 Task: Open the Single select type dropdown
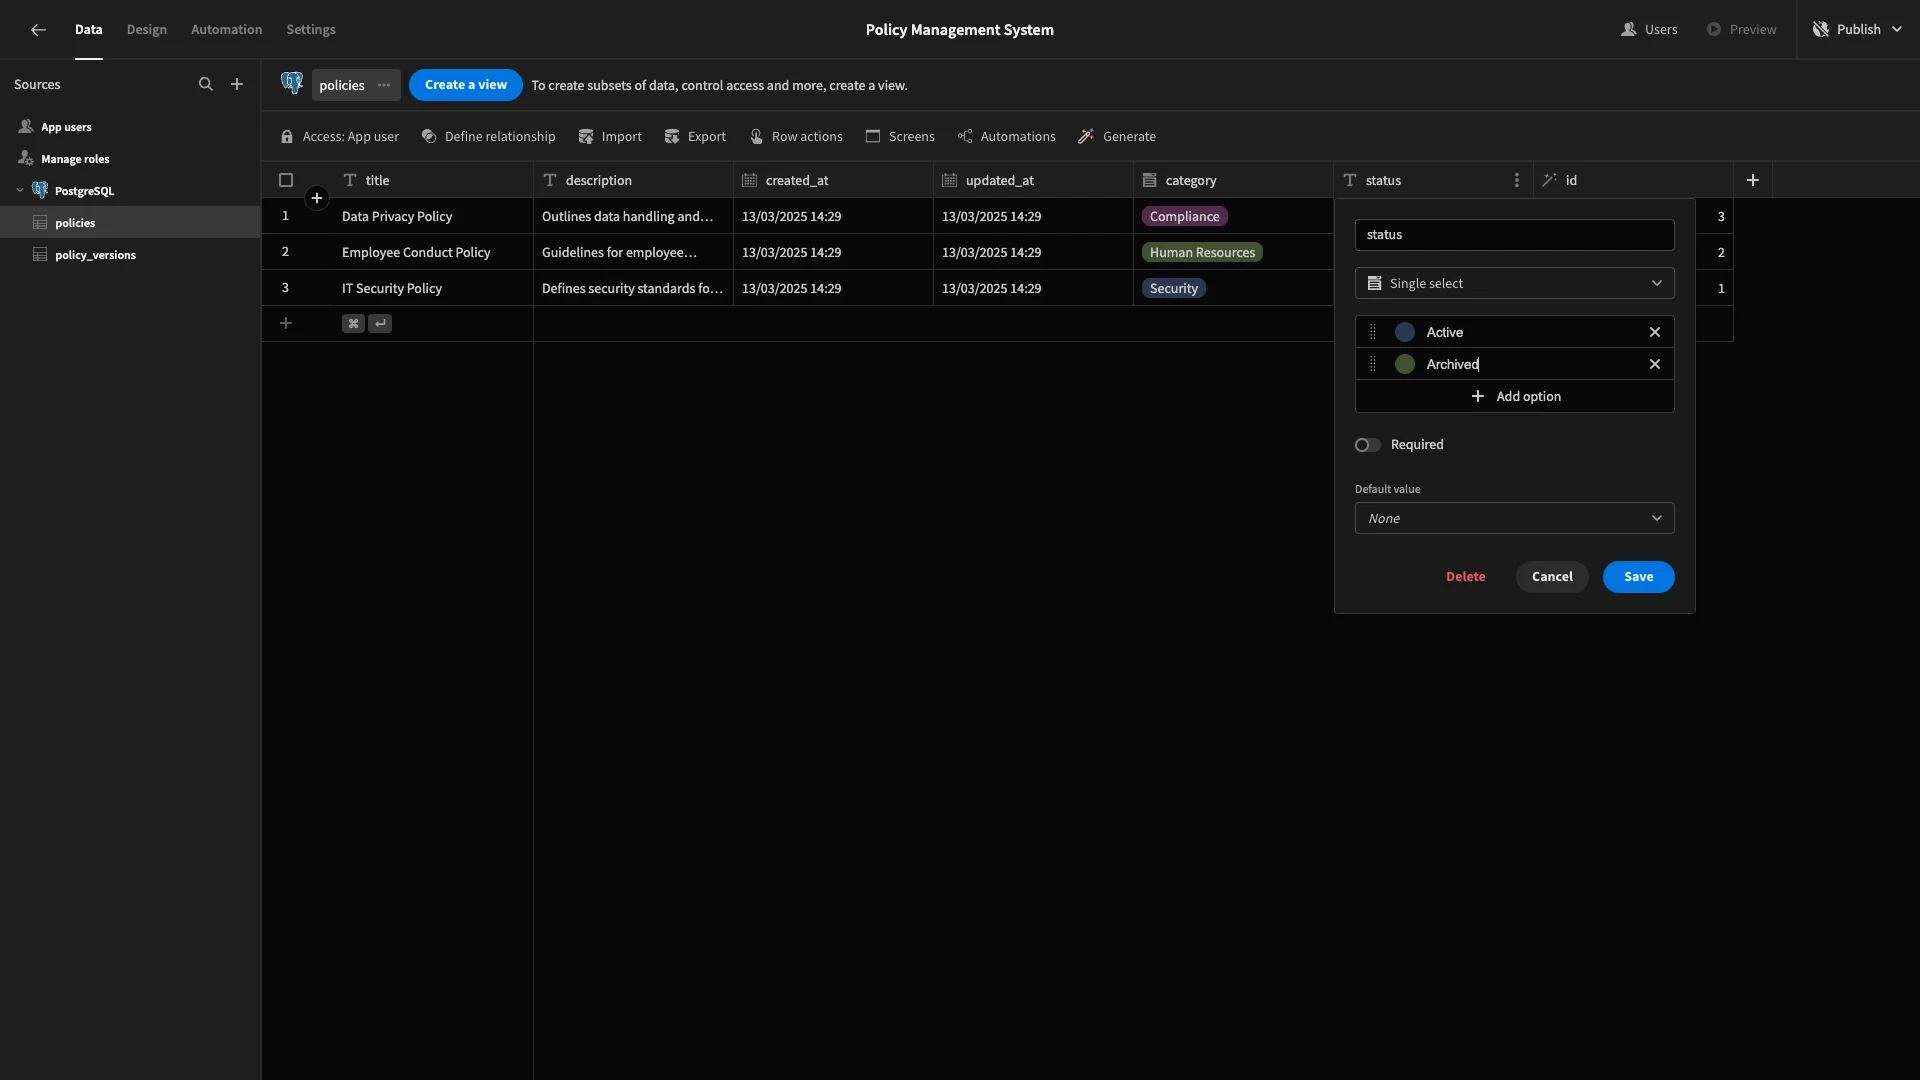point(1514,283)
